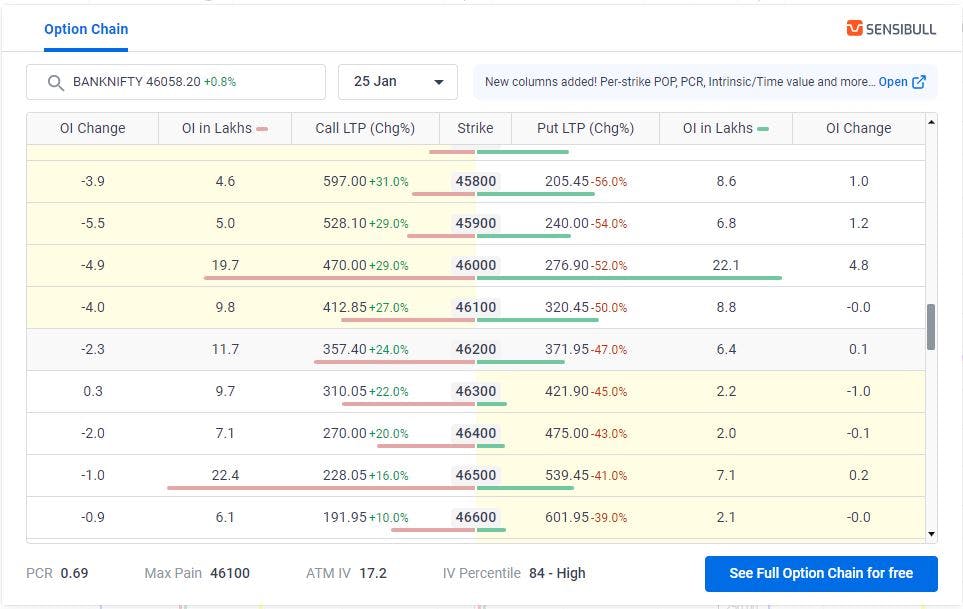Click put LTP 320.45 value
The height and width of the screenshot is (609, 963).
click(x=567, y=307)
